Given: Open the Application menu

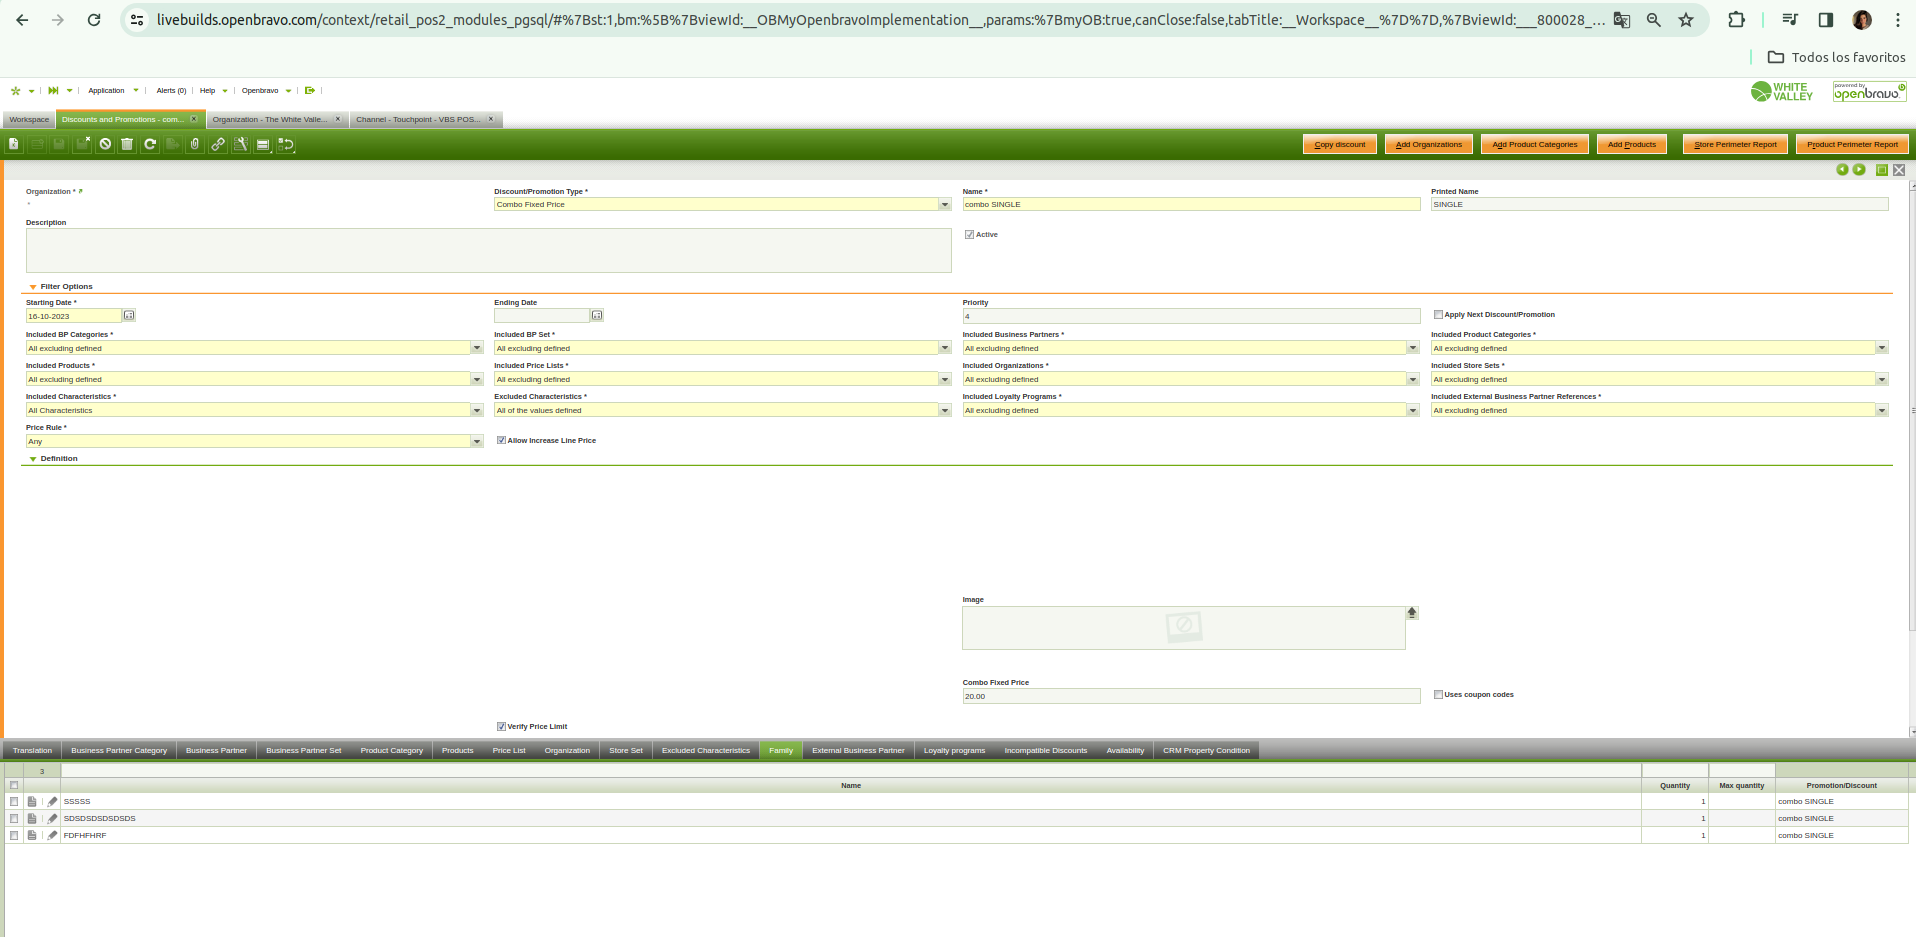Looking at the screenshot, I should [x=107, y=91].
